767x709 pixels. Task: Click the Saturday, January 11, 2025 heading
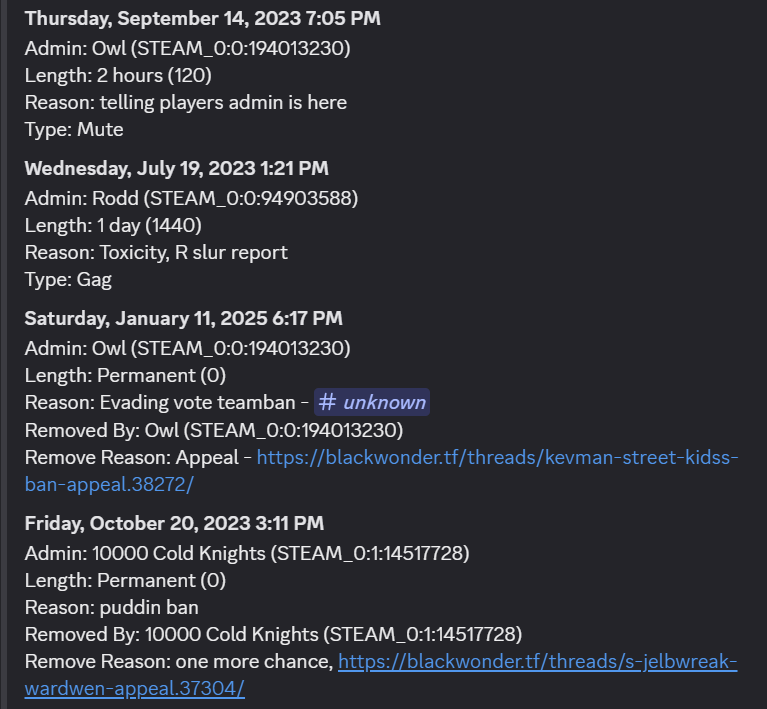pos(183,319)
